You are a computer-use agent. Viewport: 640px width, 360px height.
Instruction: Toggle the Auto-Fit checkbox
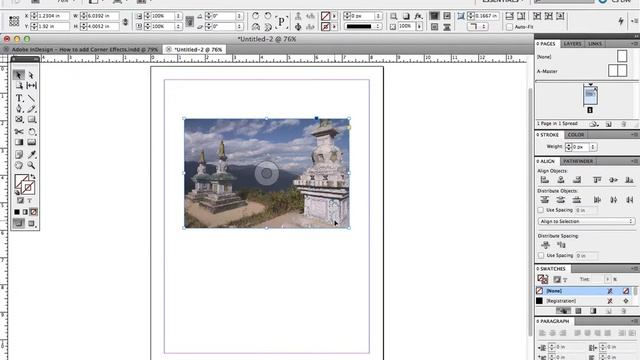coord(509,27)
